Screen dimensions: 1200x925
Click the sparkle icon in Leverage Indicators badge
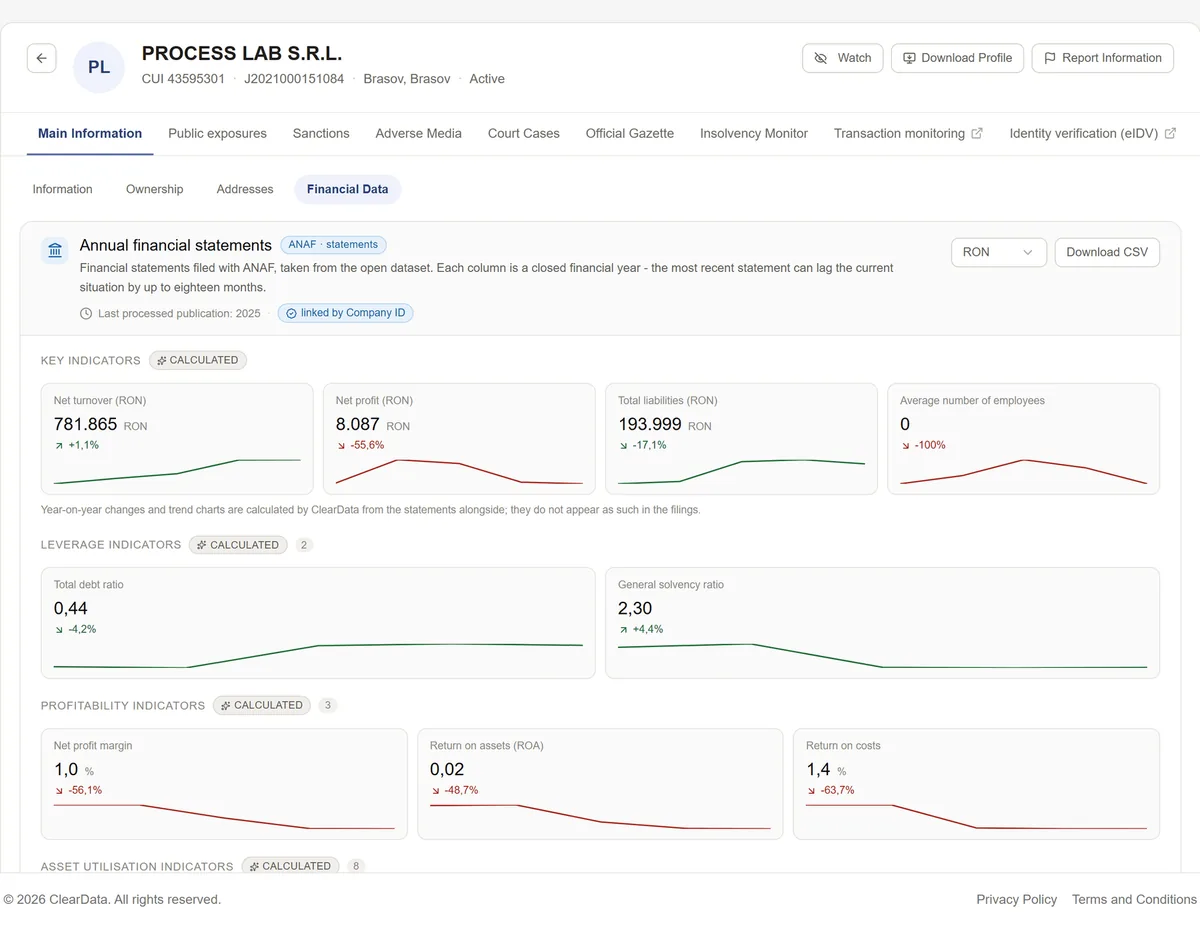click(202, 545)
